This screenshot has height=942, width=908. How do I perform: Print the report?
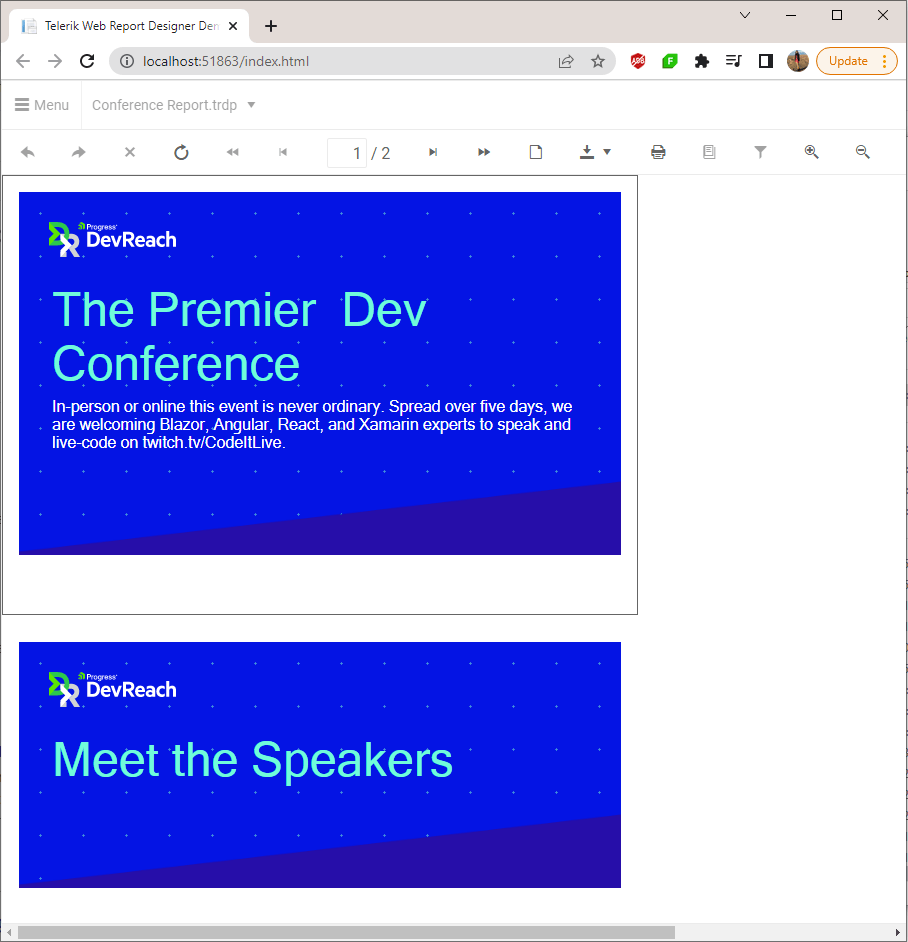[658, 153]
